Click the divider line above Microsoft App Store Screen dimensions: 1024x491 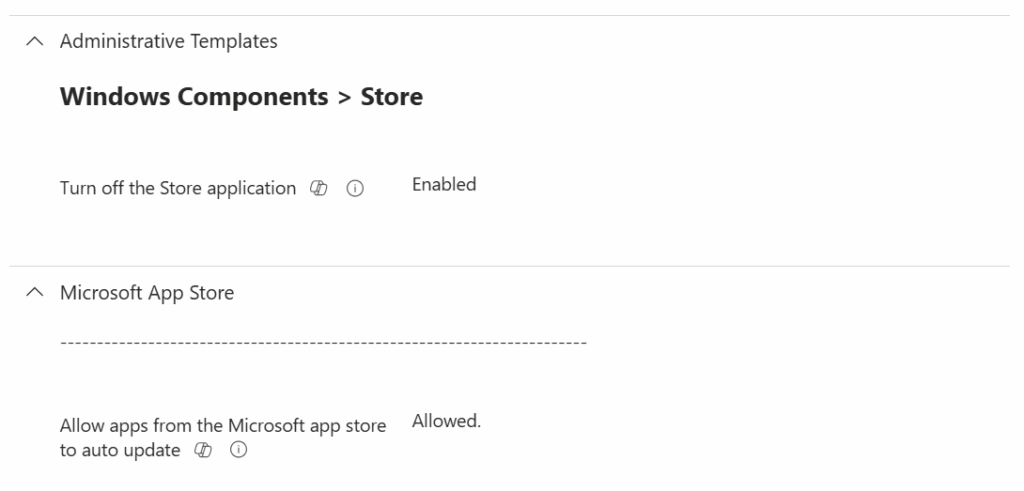[512, 266]
